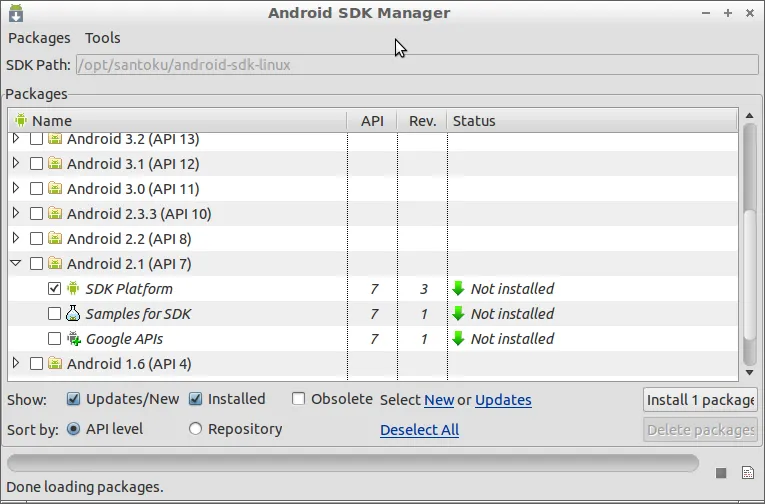Select the Repository sort option
The width and height of the screenshot is (765, 504).
(x=196, y=429)
